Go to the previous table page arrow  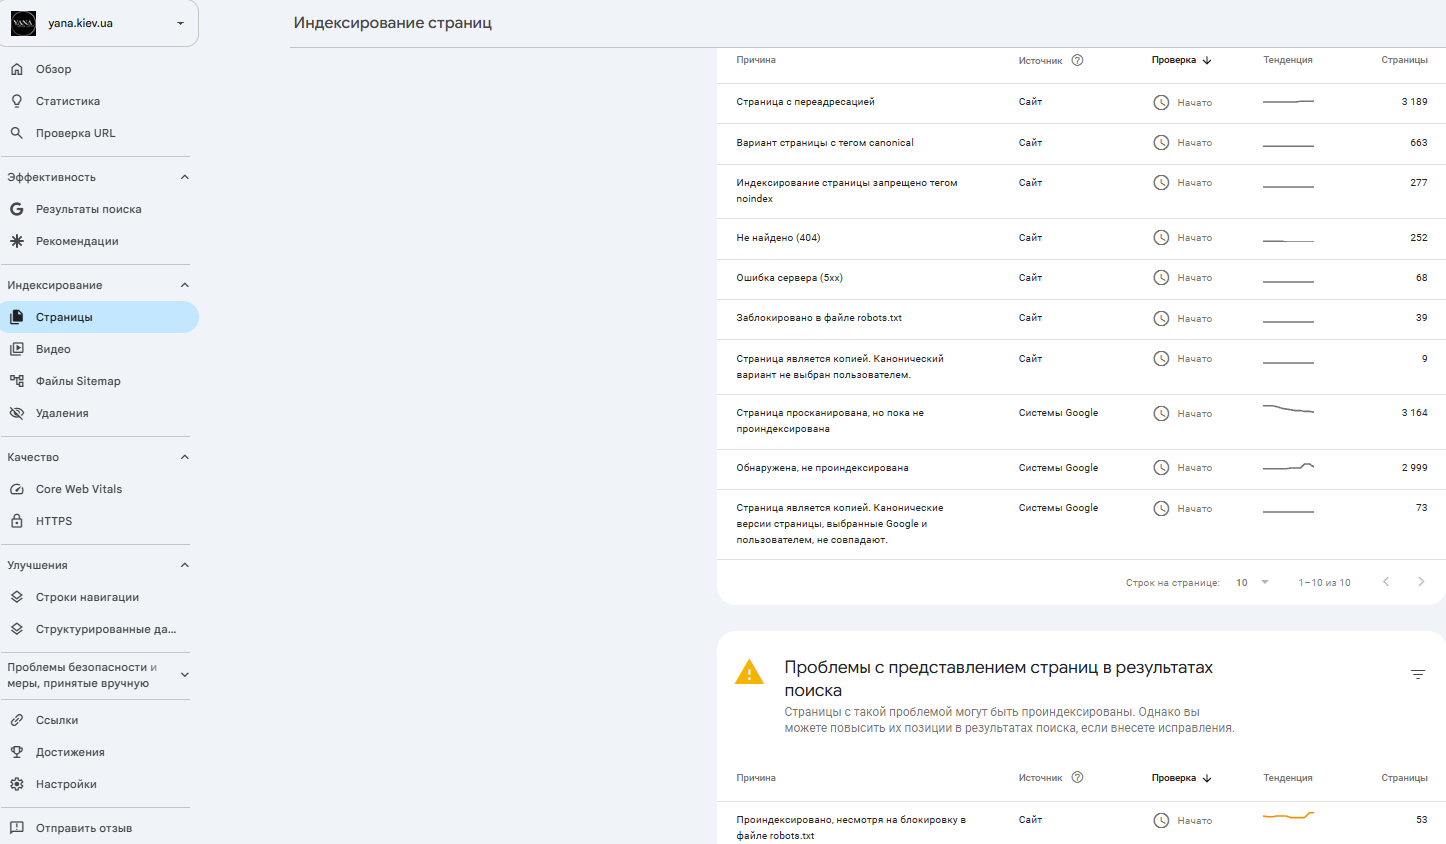[1386, 582]
